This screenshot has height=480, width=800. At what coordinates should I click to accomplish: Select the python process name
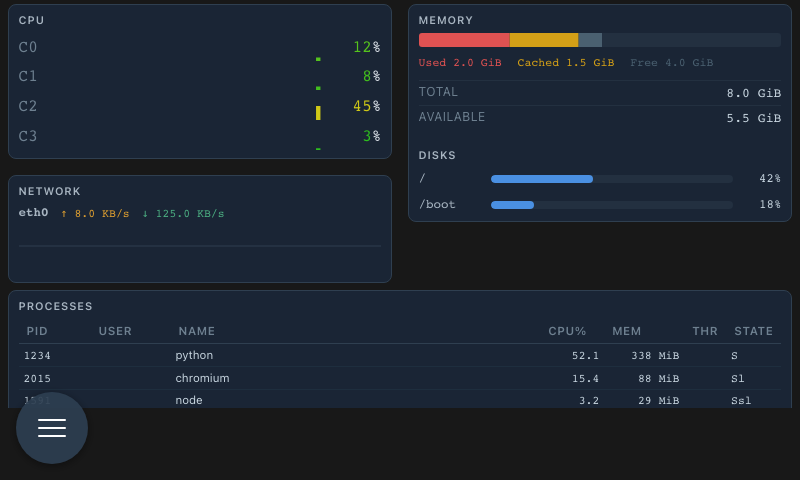click(194, 355)
